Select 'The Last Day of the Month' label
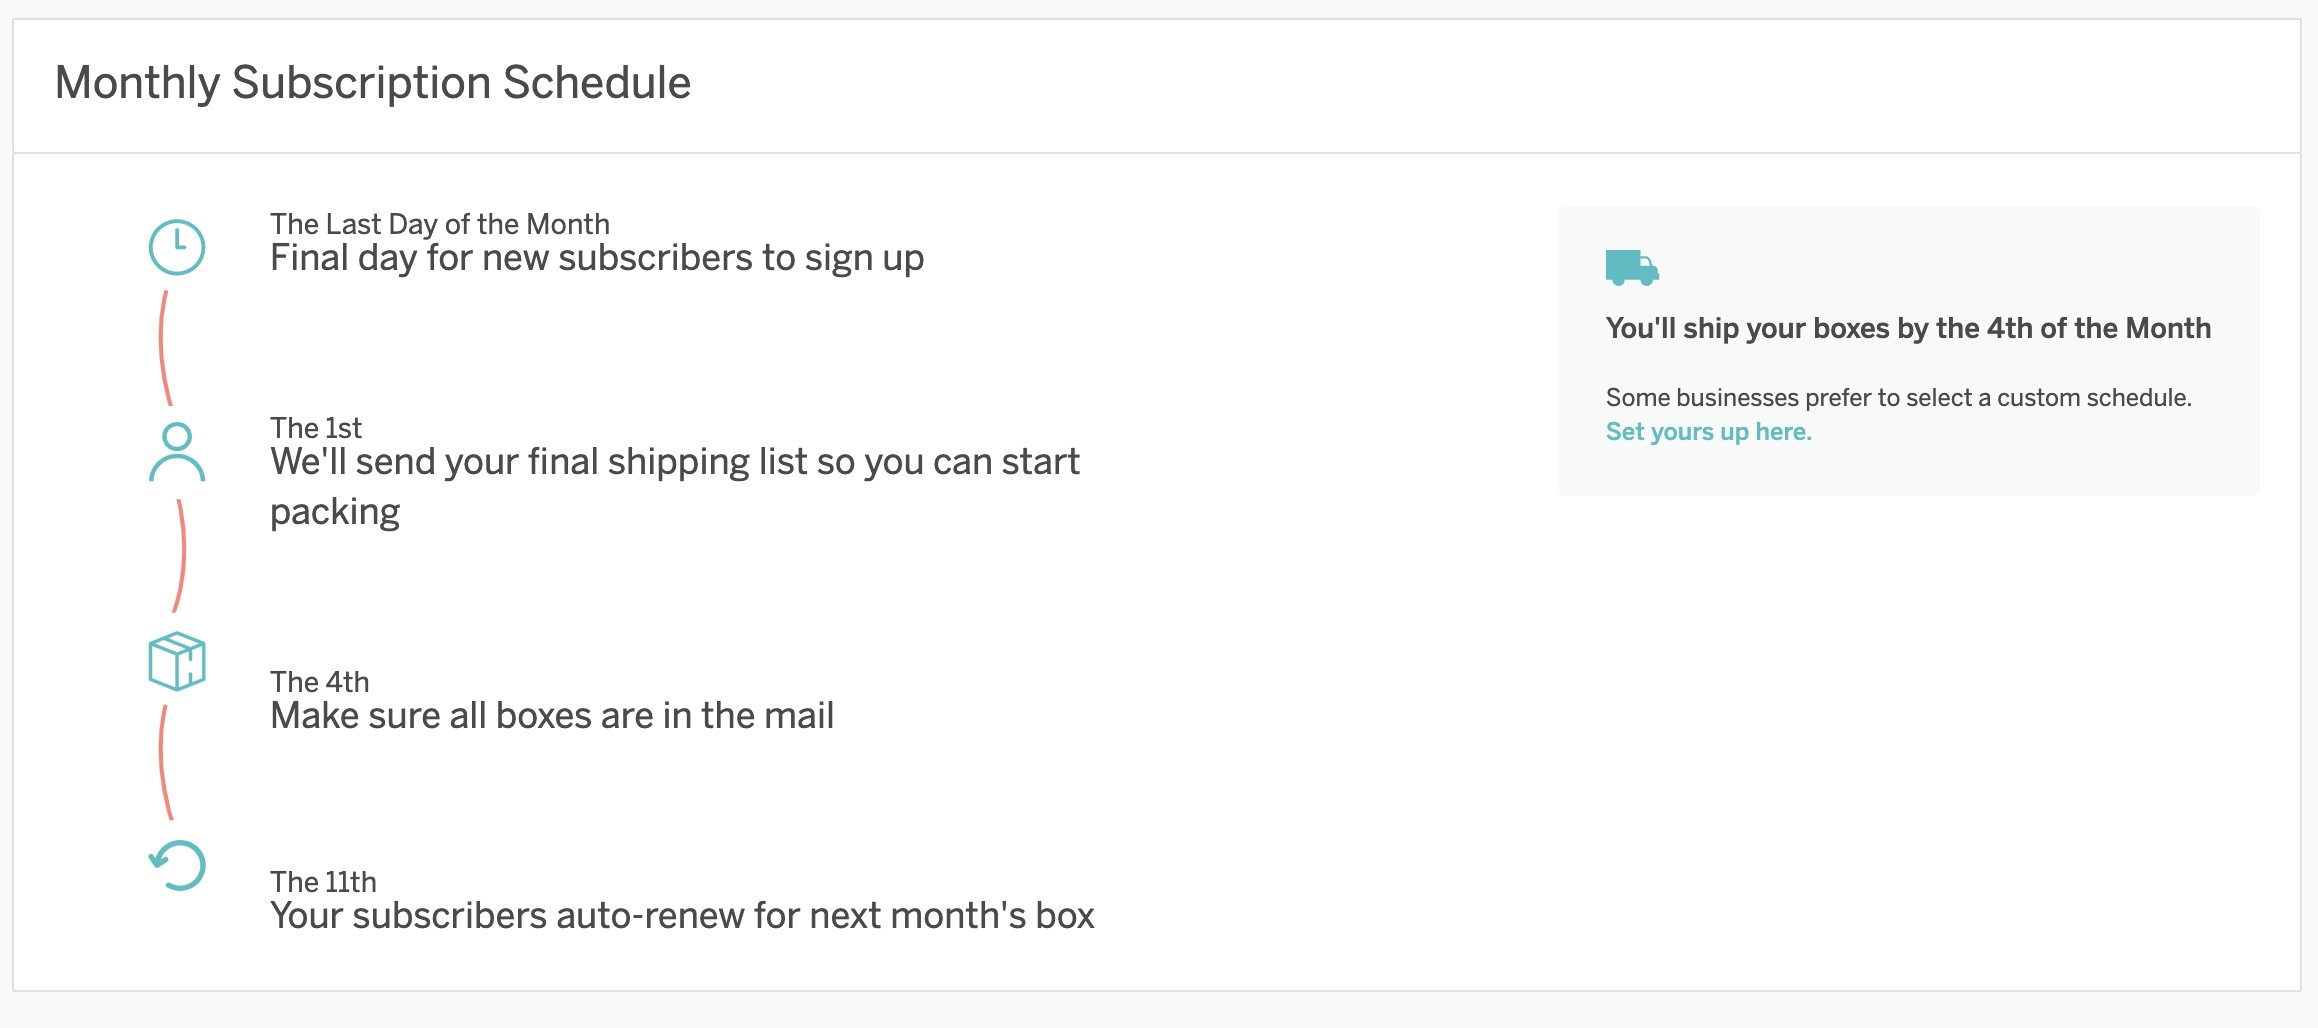The width and height of the screenshot is (2318, 1028). tap(440, 224)
